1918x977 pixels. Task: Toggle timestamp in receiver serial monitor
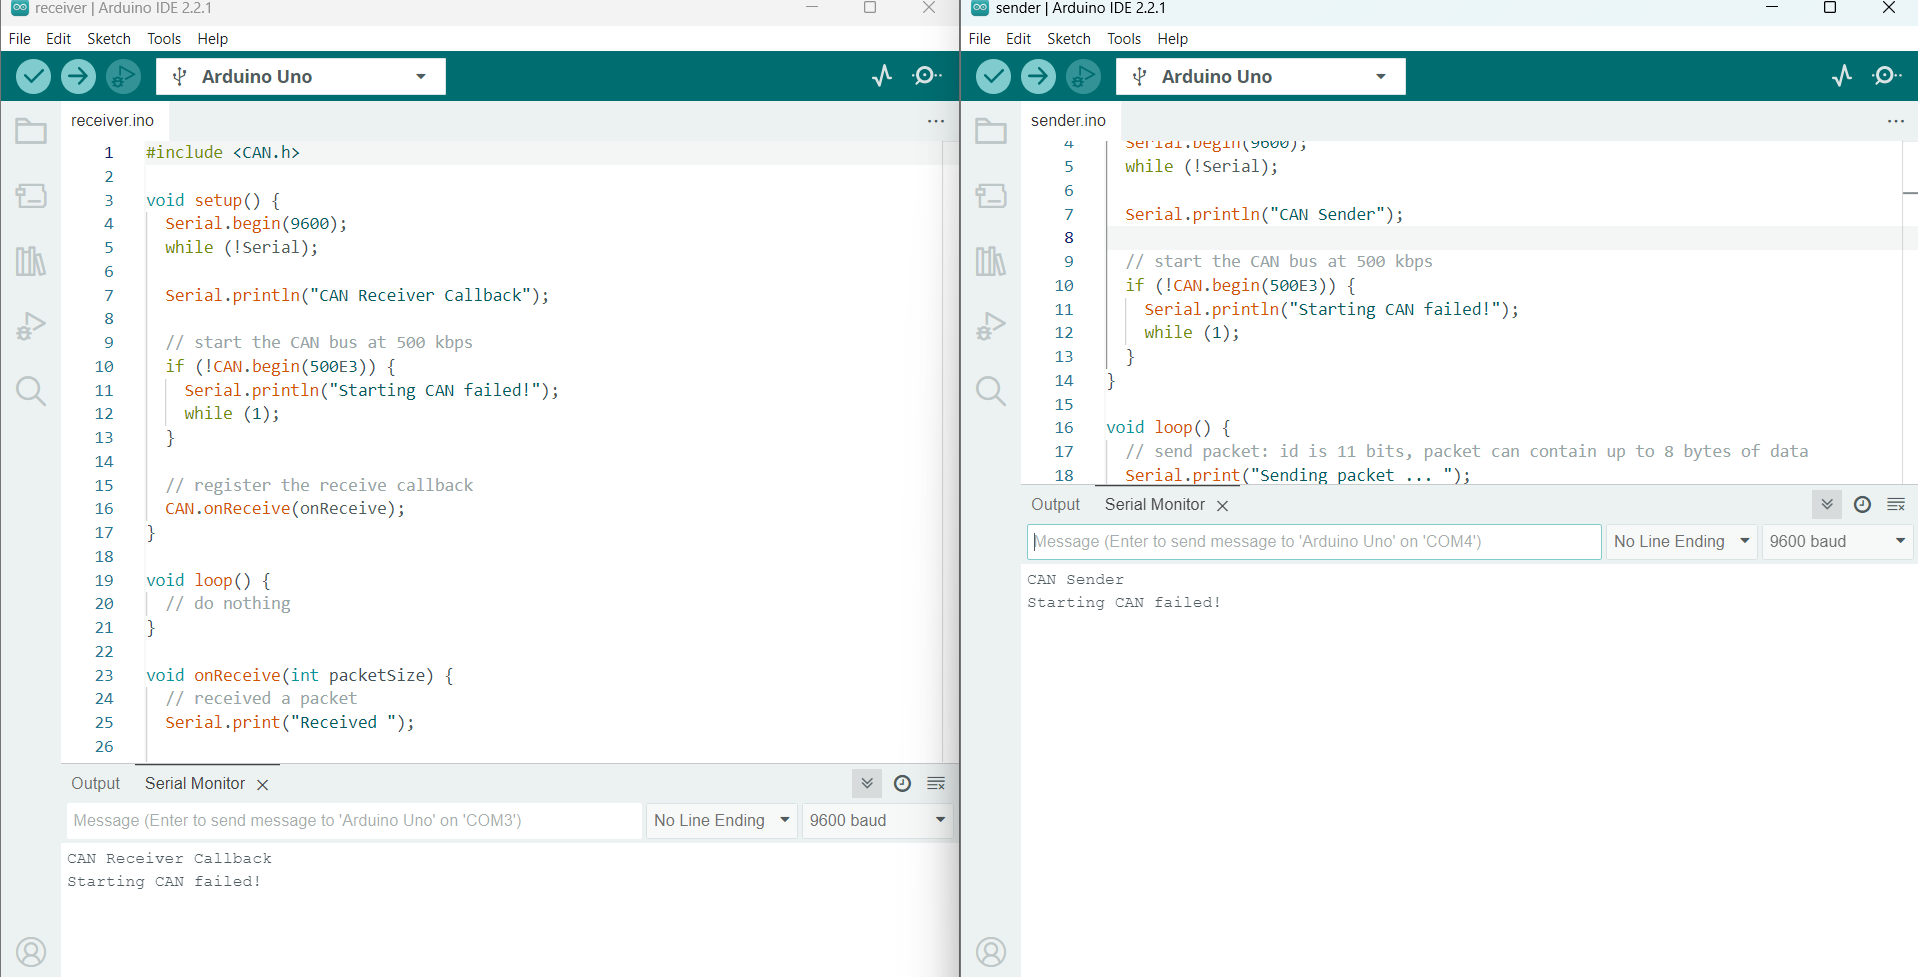coord(902,784)
